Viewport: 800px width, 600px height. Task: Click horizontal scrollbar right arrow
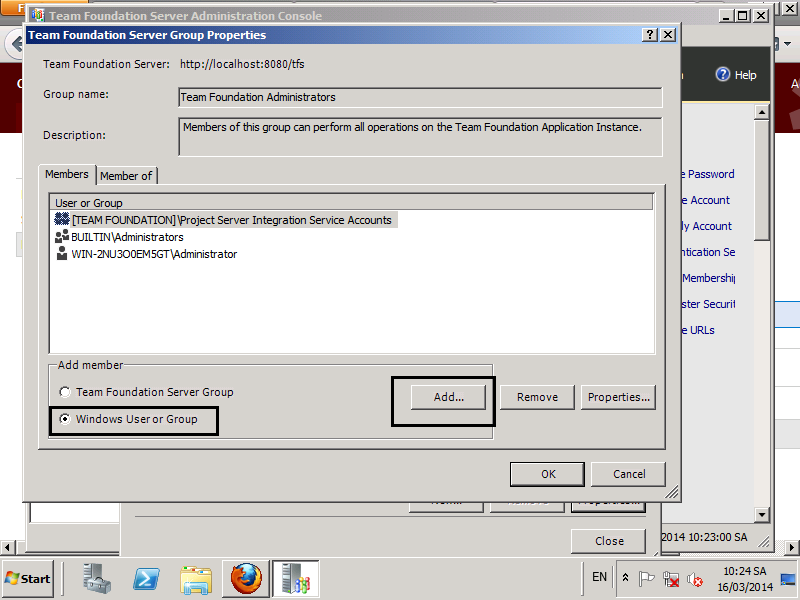[x=793, y=548]
